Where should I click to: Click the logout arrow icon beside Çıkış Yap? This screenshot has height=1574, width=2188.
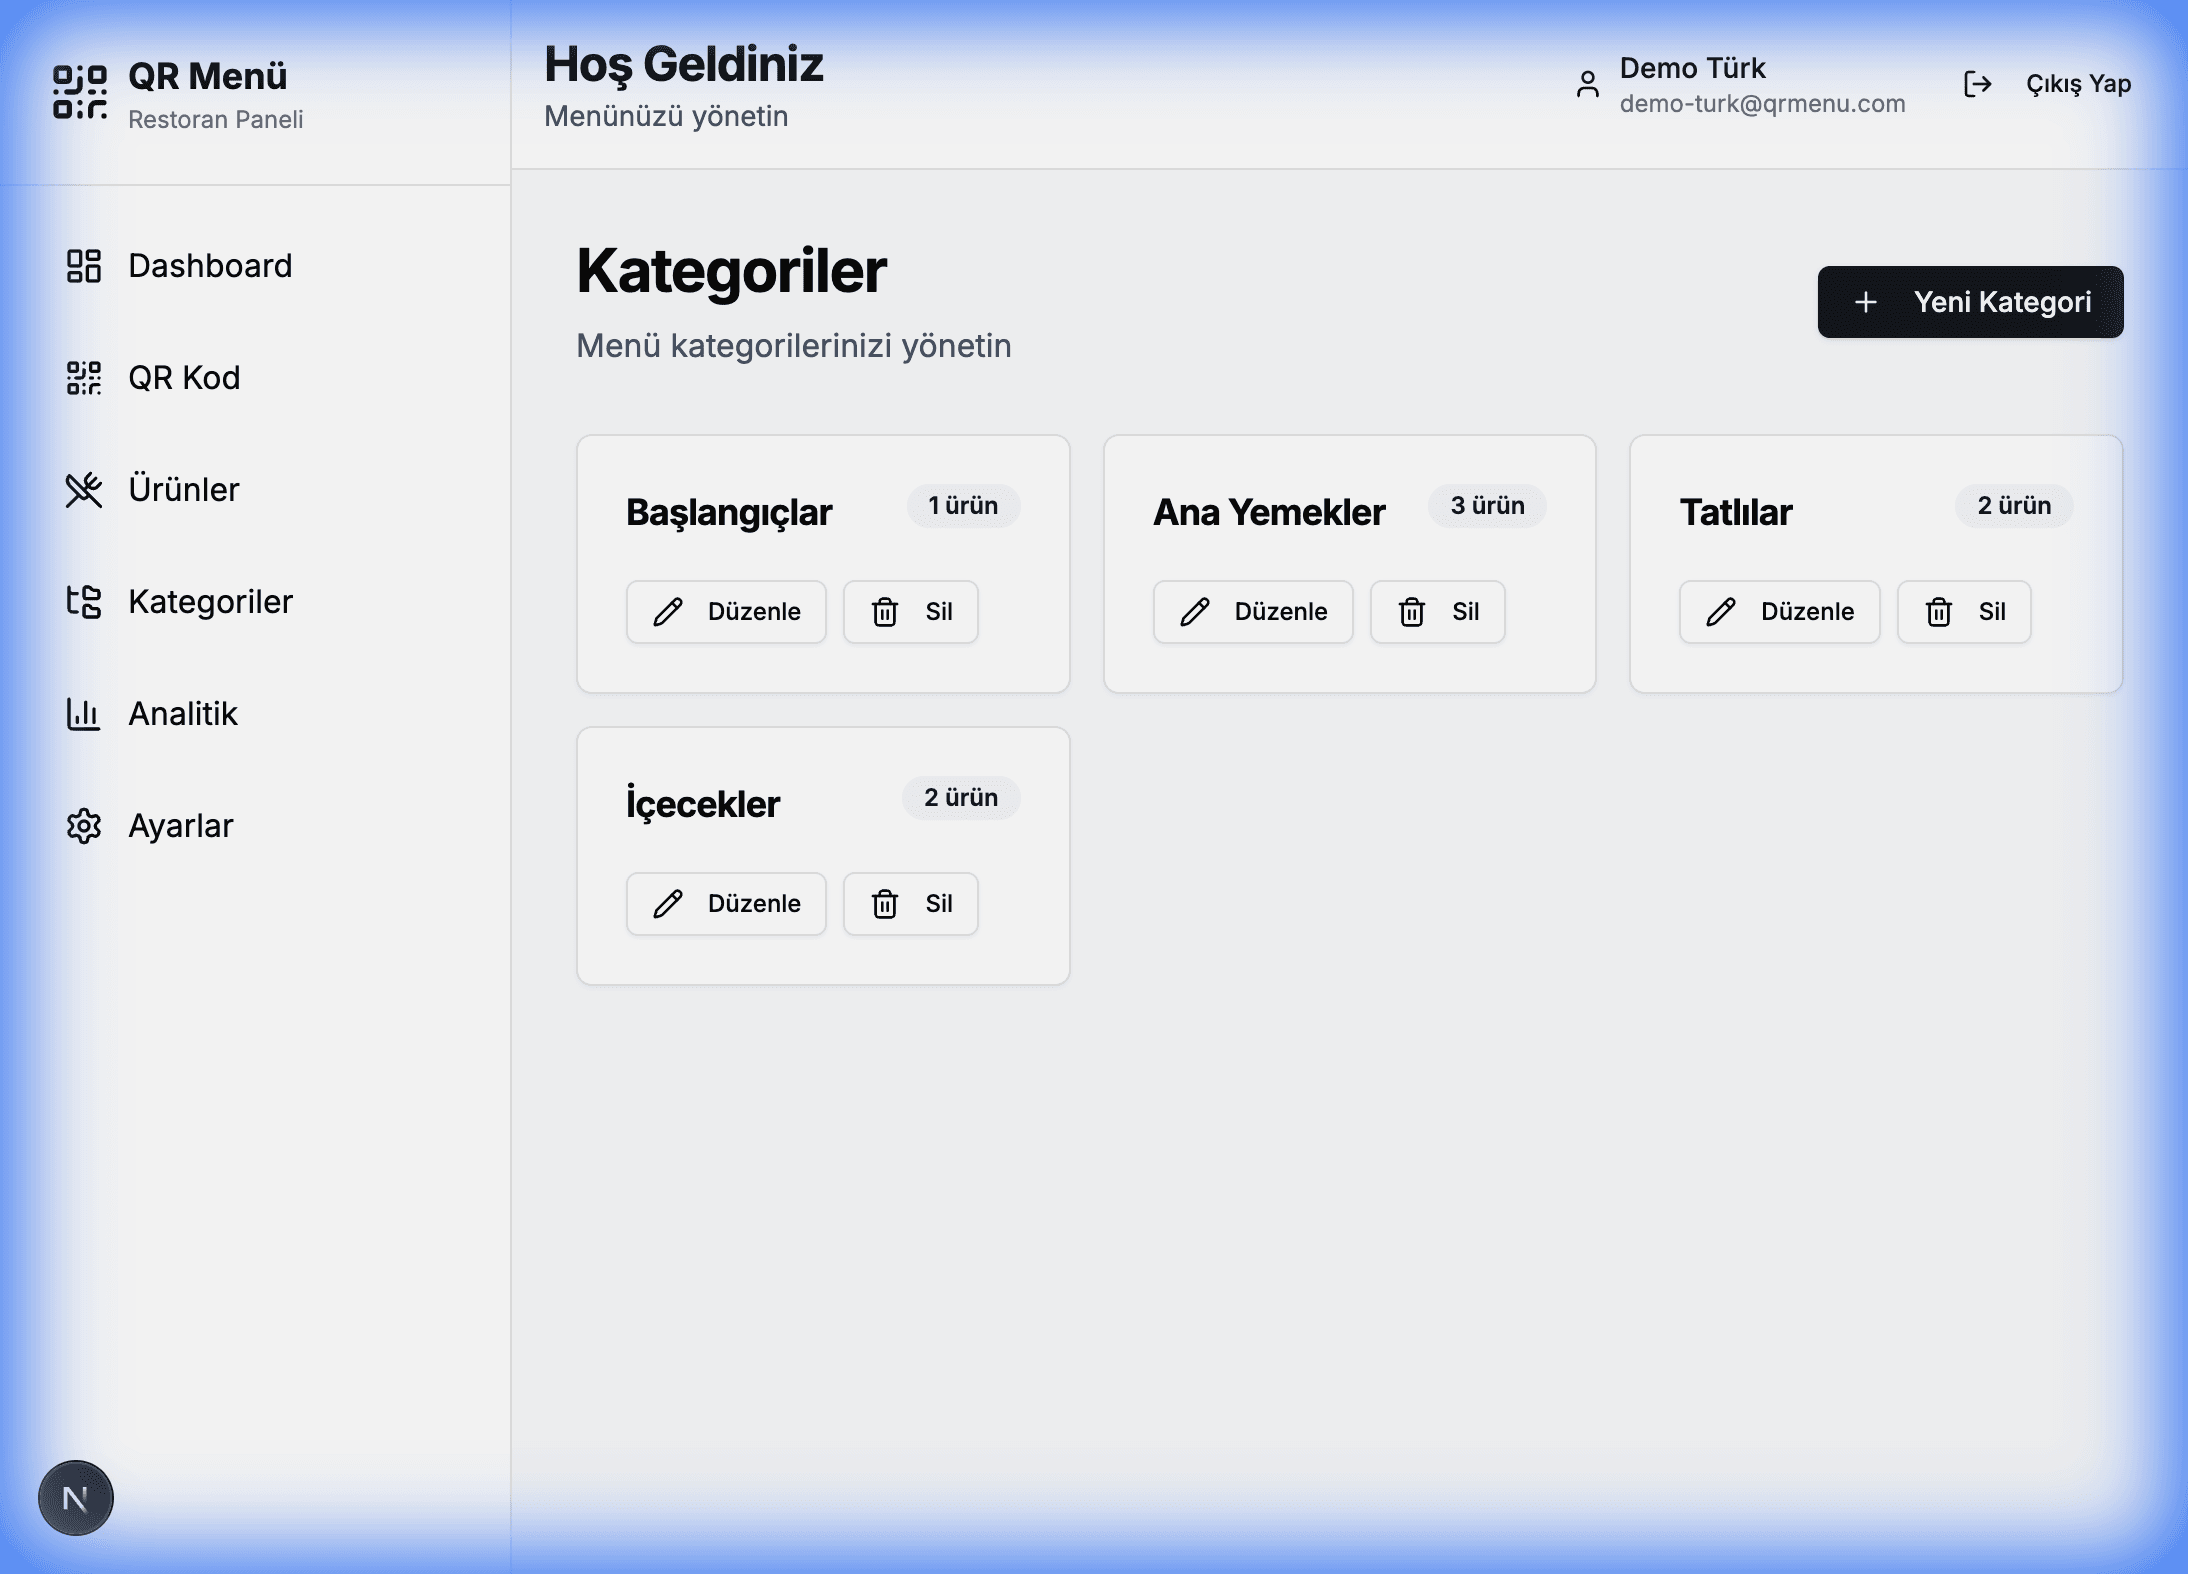coord(1979,84)
